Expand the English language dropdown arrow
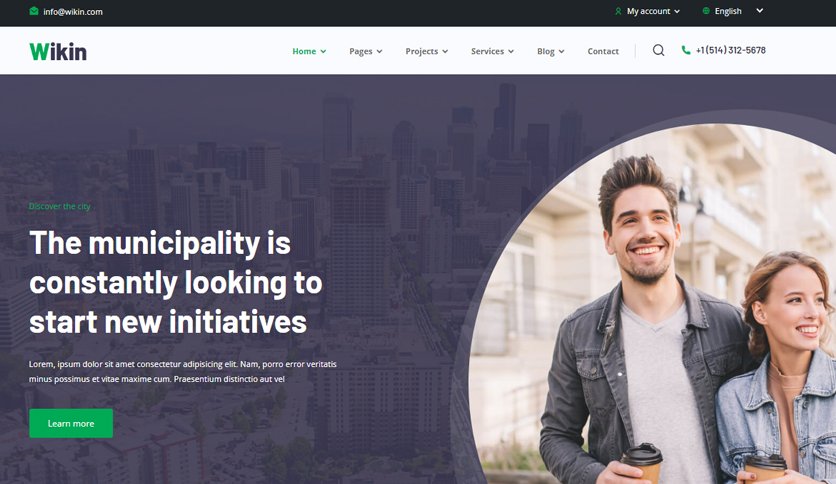 [760, 11]
